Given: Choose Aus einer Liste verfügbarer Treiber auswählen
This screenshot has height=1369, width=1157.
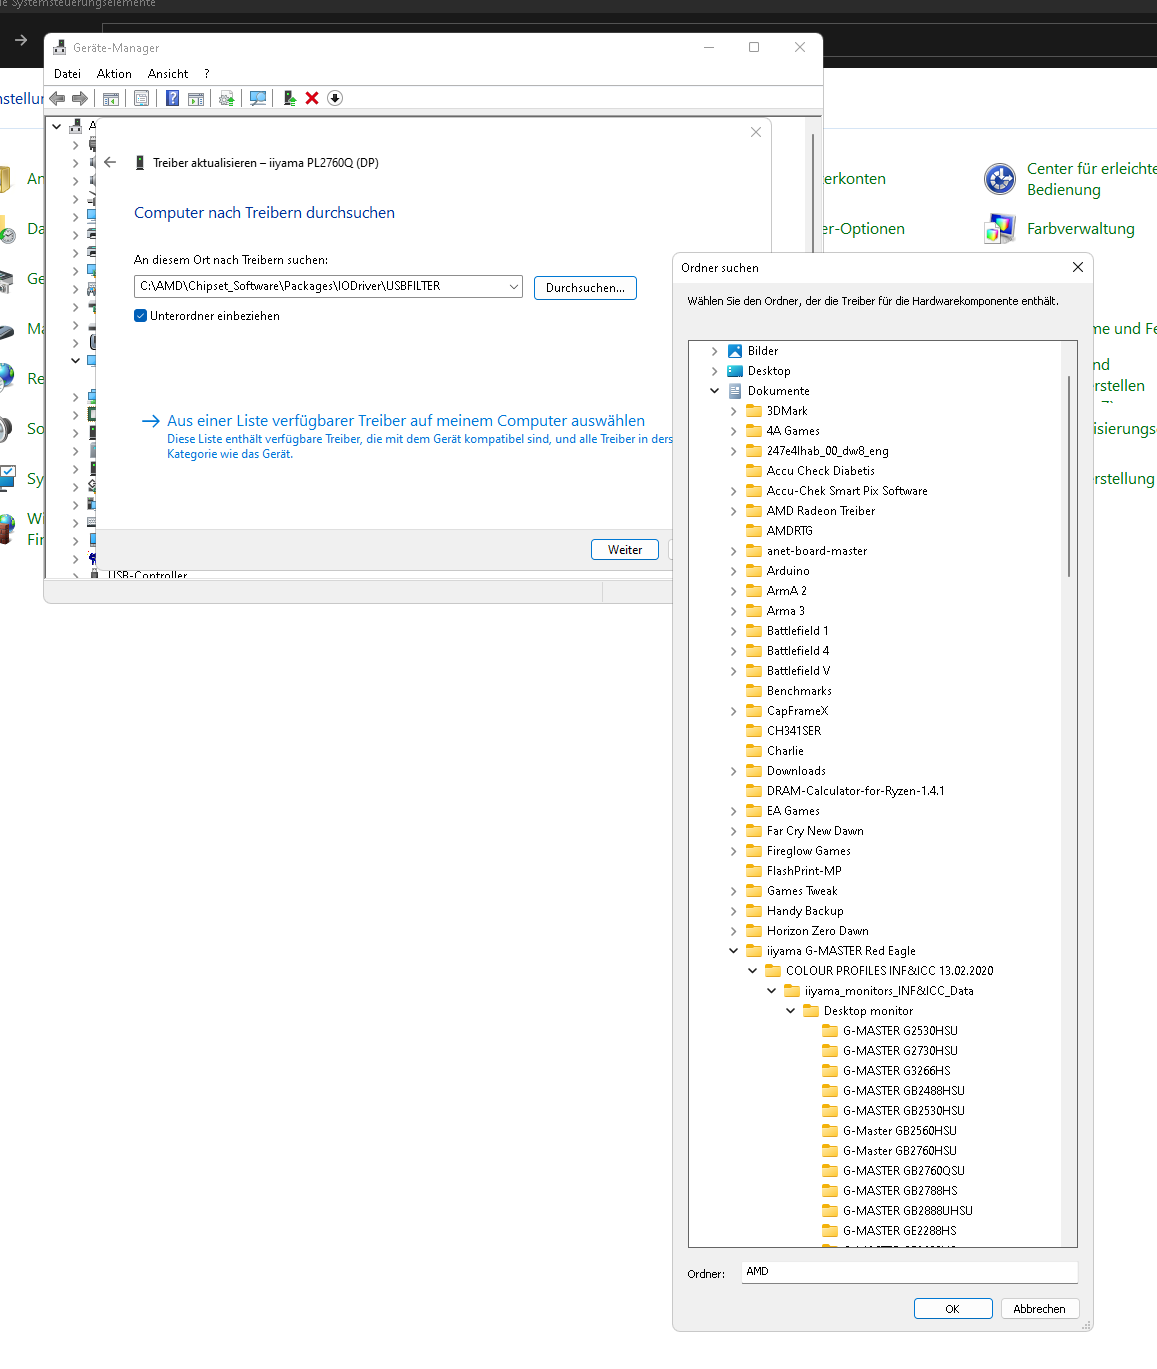Looking at the screenshot, I should pyautogui.click(x=406, y=421).
